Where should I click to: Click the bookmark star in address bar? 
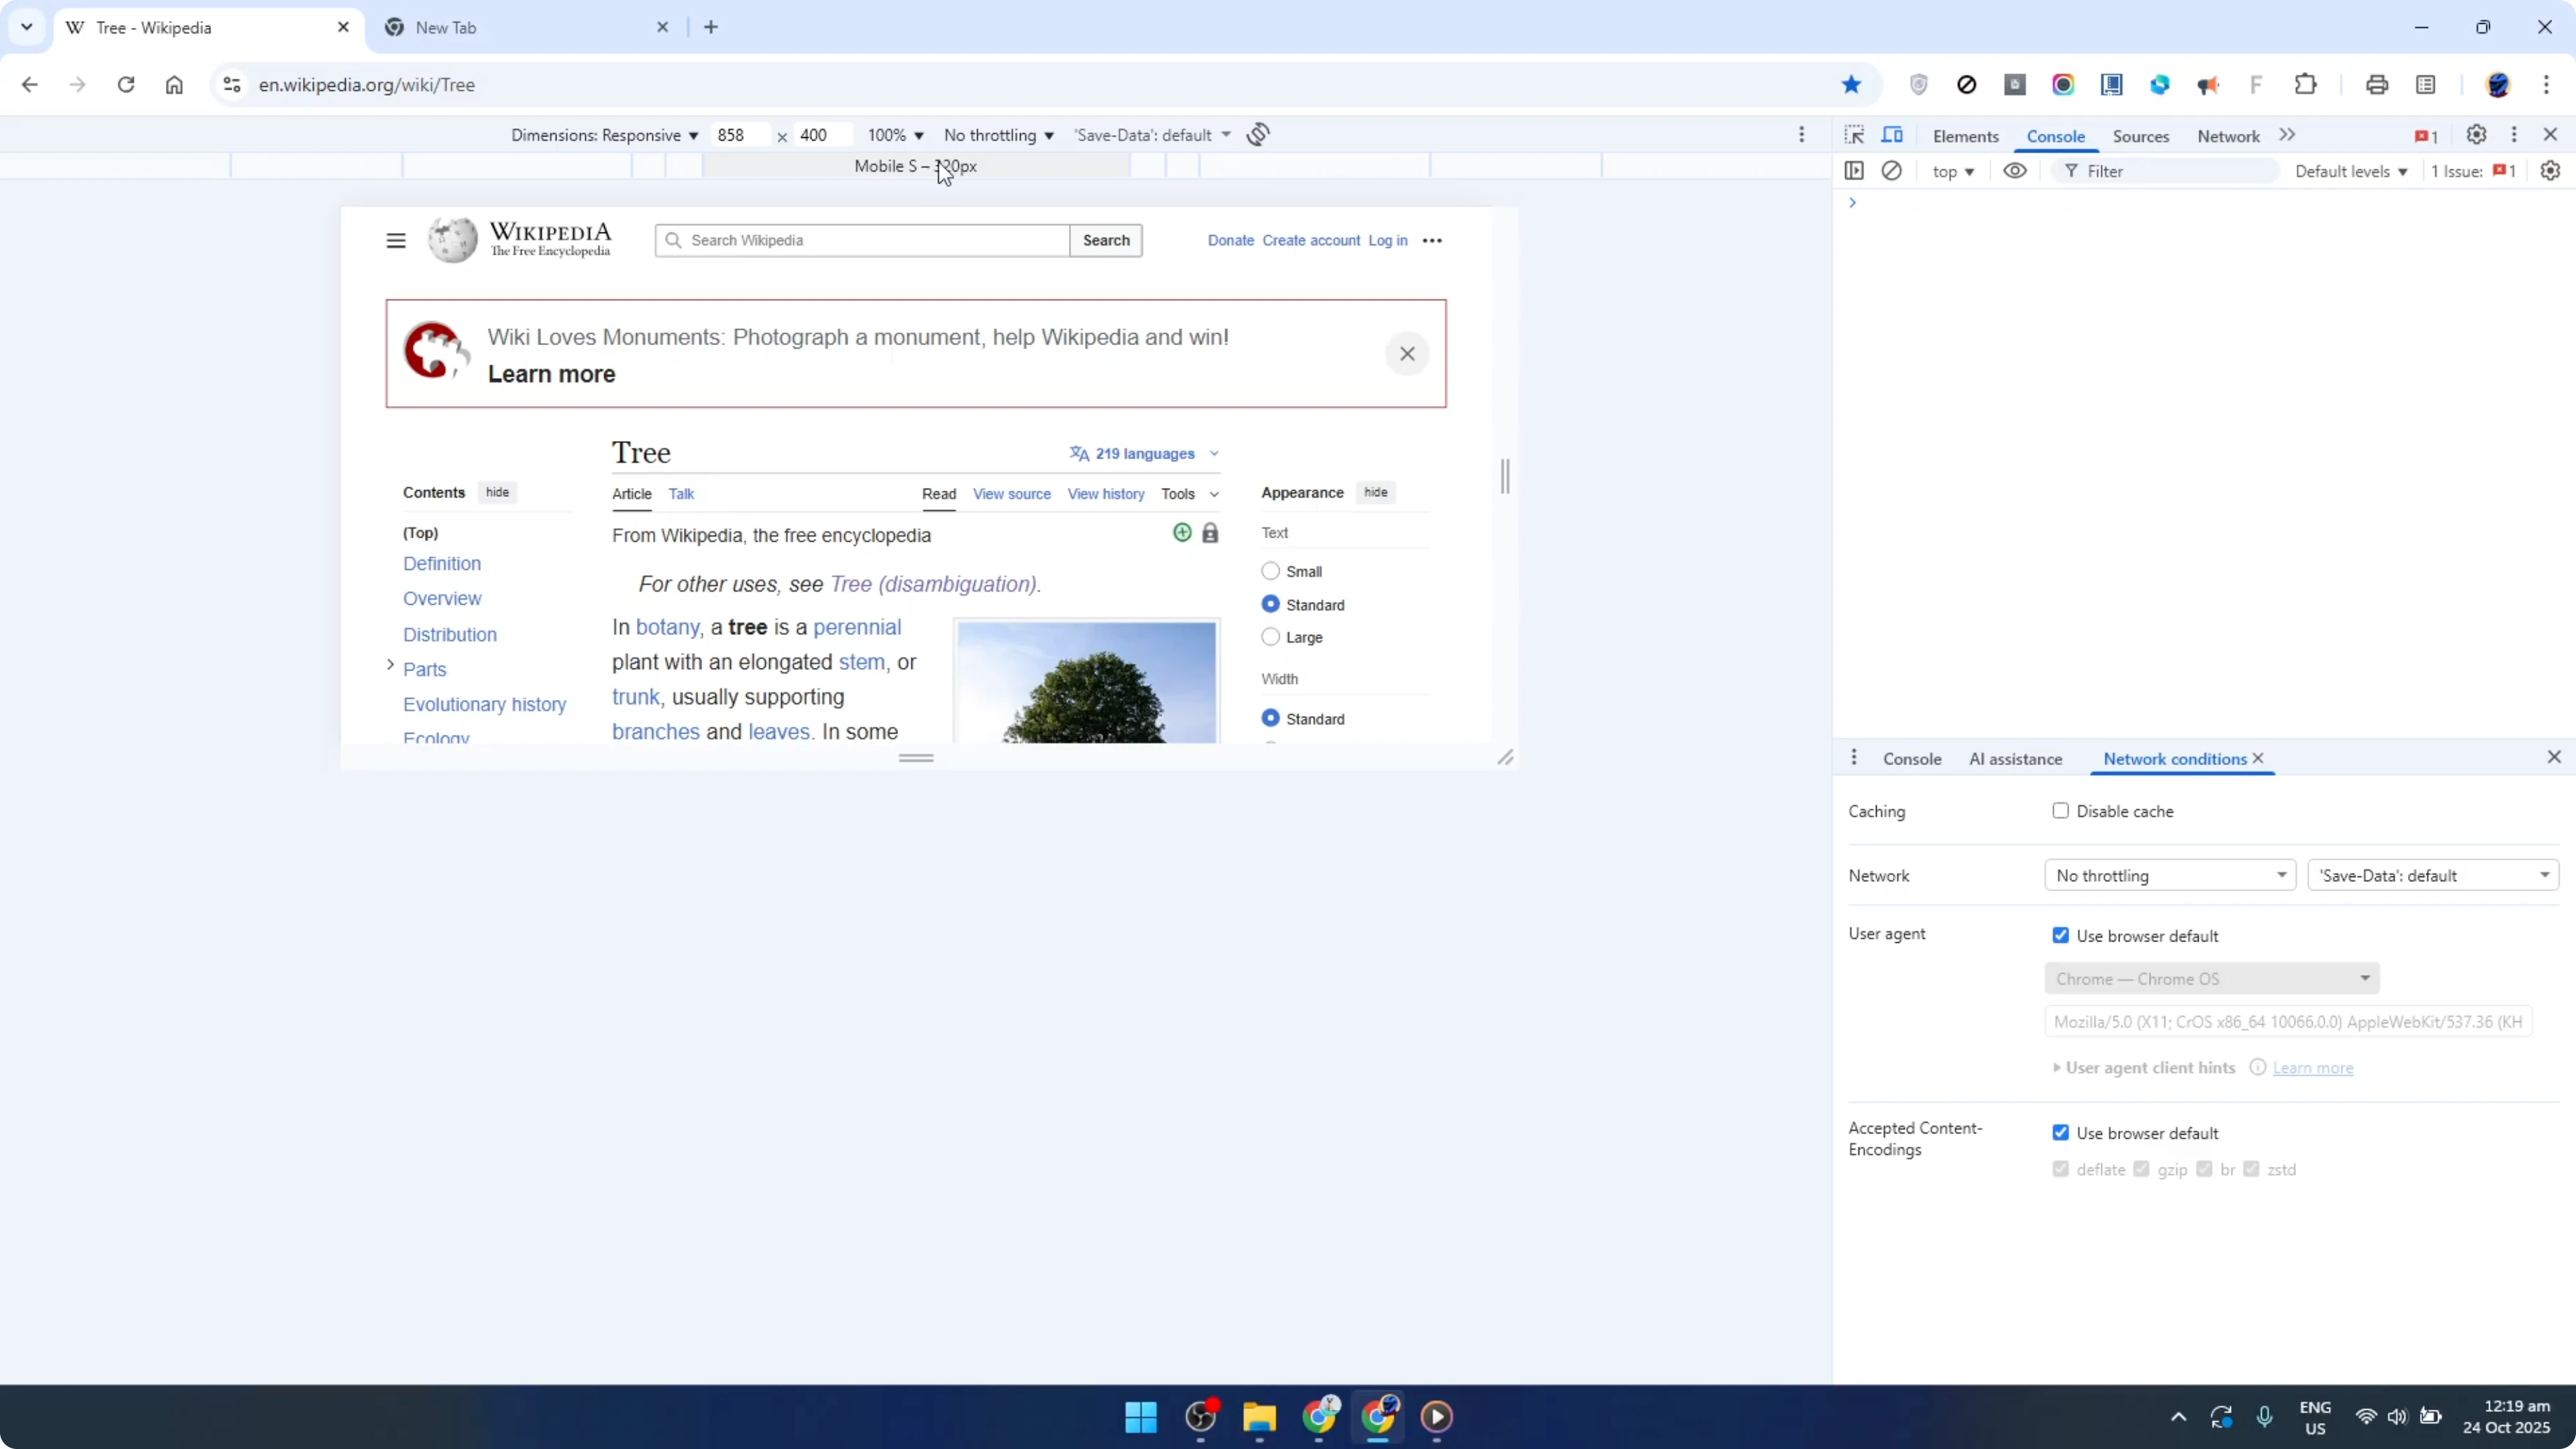point(1851,85)
